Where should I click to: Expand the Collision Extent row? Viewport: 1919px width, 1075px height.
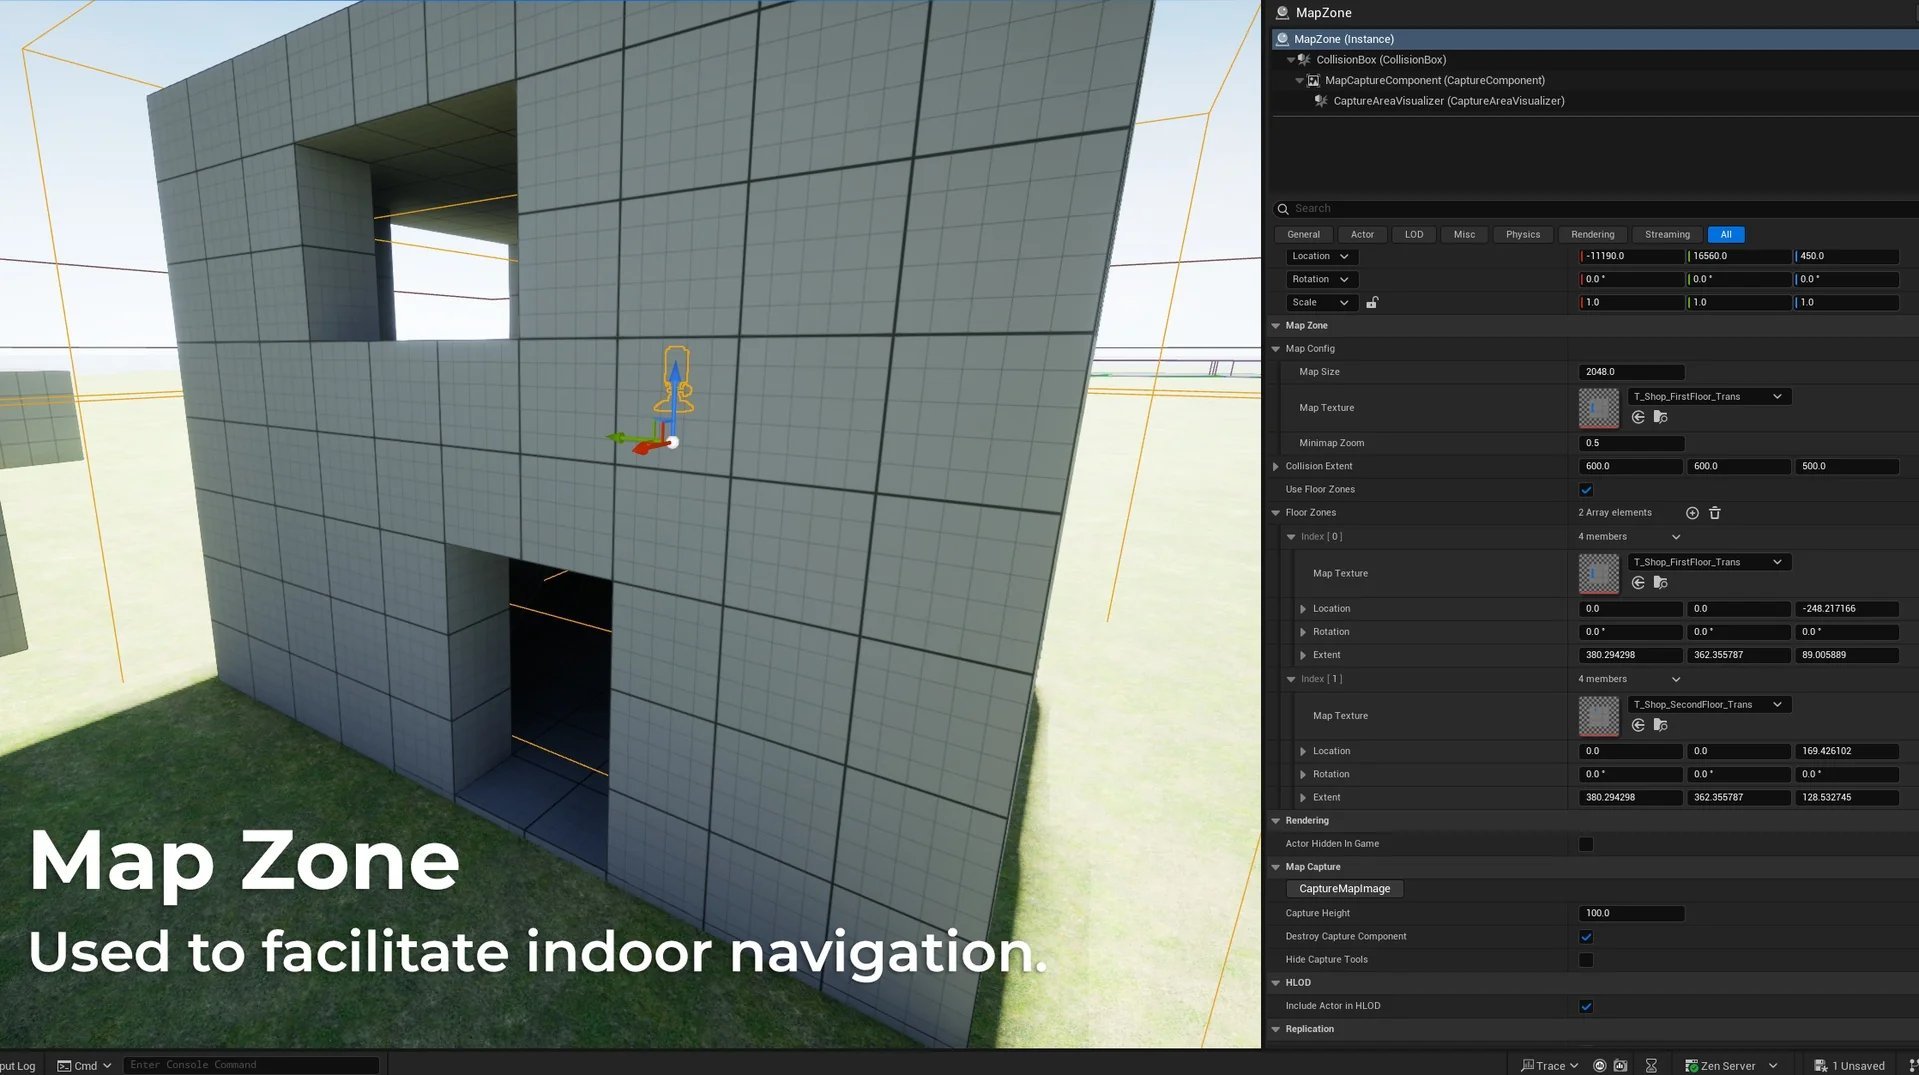pos(1275,466)
